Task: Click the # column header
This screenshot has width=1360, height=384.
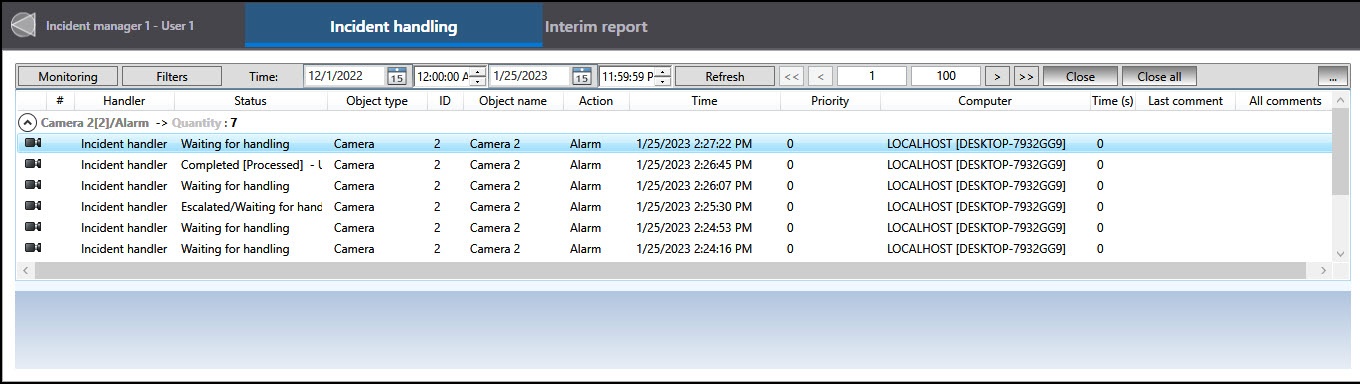Action: pos(60,101)
